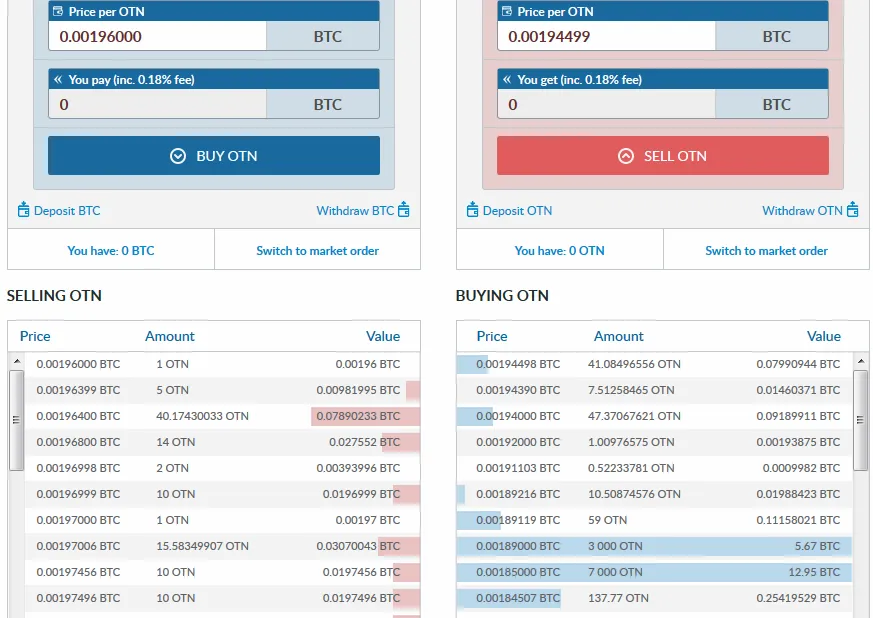The height and width of the screenshot is (618, 873).
Task: Click Amount header in Buying OTN table
Action: tap(619, 336)
